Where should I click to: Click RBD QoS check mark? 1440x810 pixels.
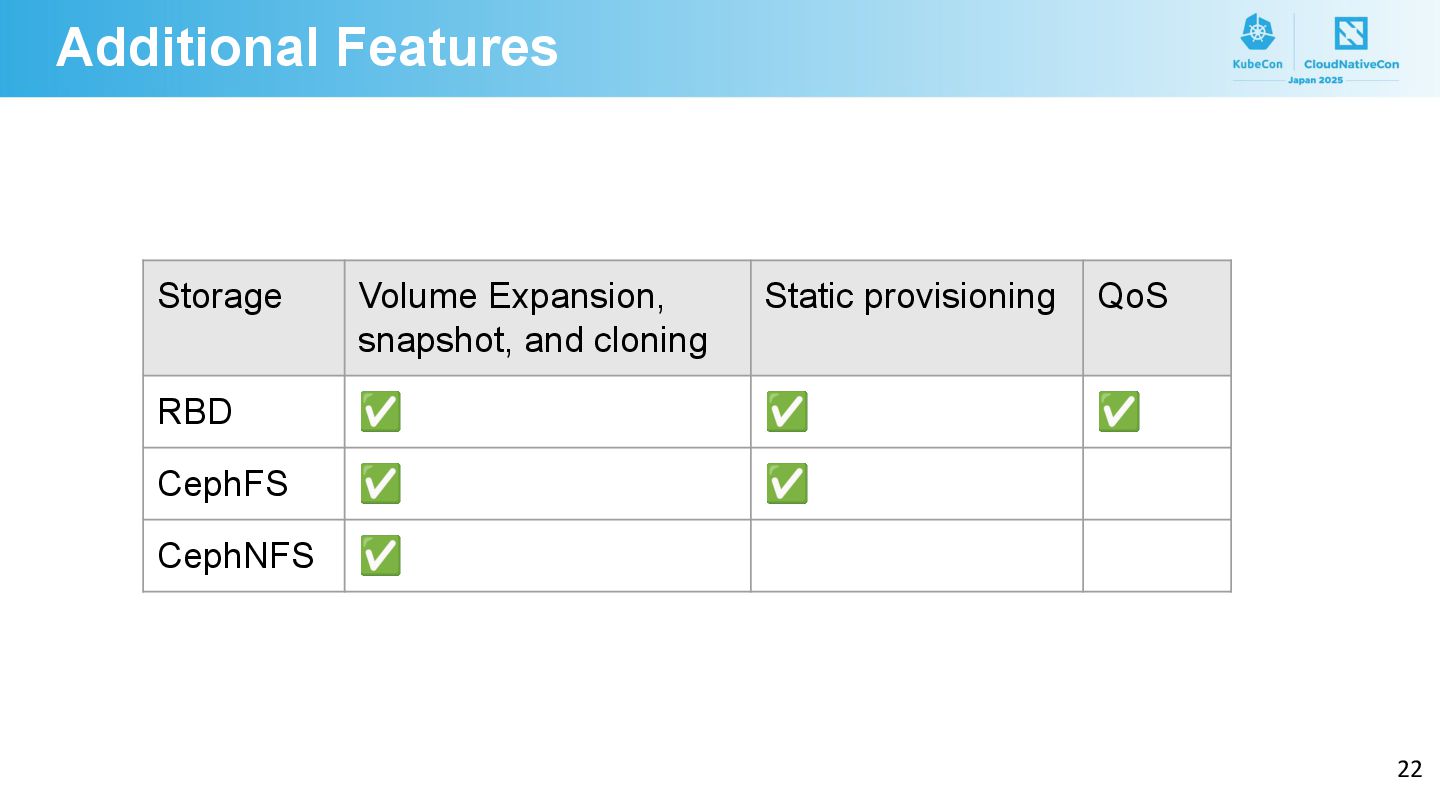click(1119, 412)
